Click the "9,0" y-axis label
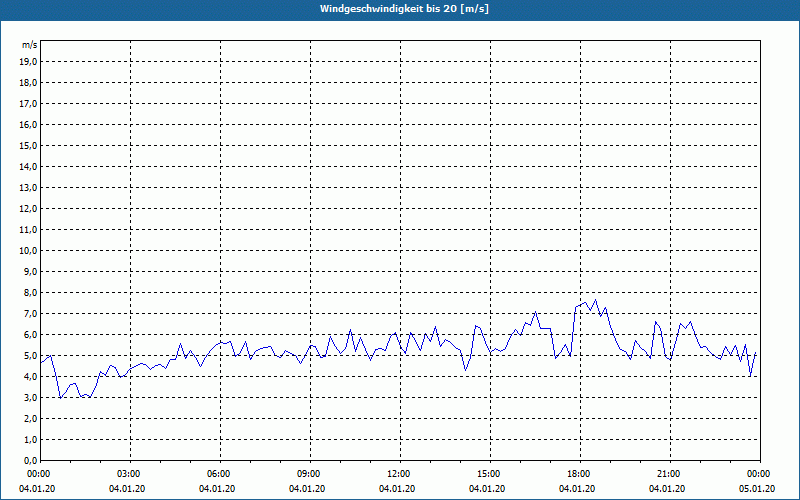Screen dimensions: 800x500 tap(31, 271)
